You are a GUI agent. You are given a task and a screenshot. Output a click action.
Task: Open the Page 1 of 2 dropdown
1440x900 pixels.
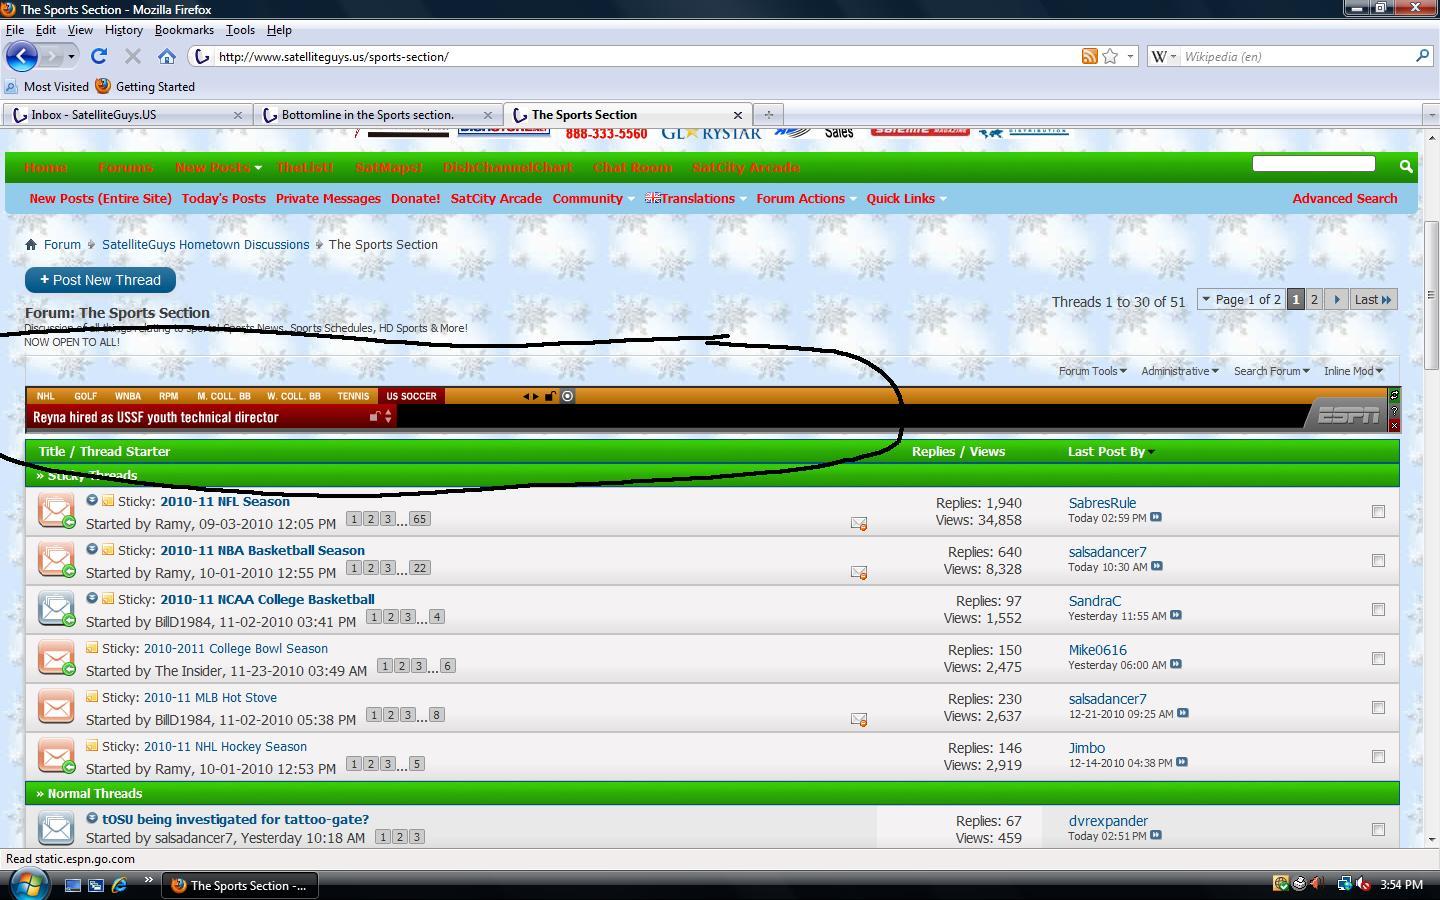pos(1240,299)
